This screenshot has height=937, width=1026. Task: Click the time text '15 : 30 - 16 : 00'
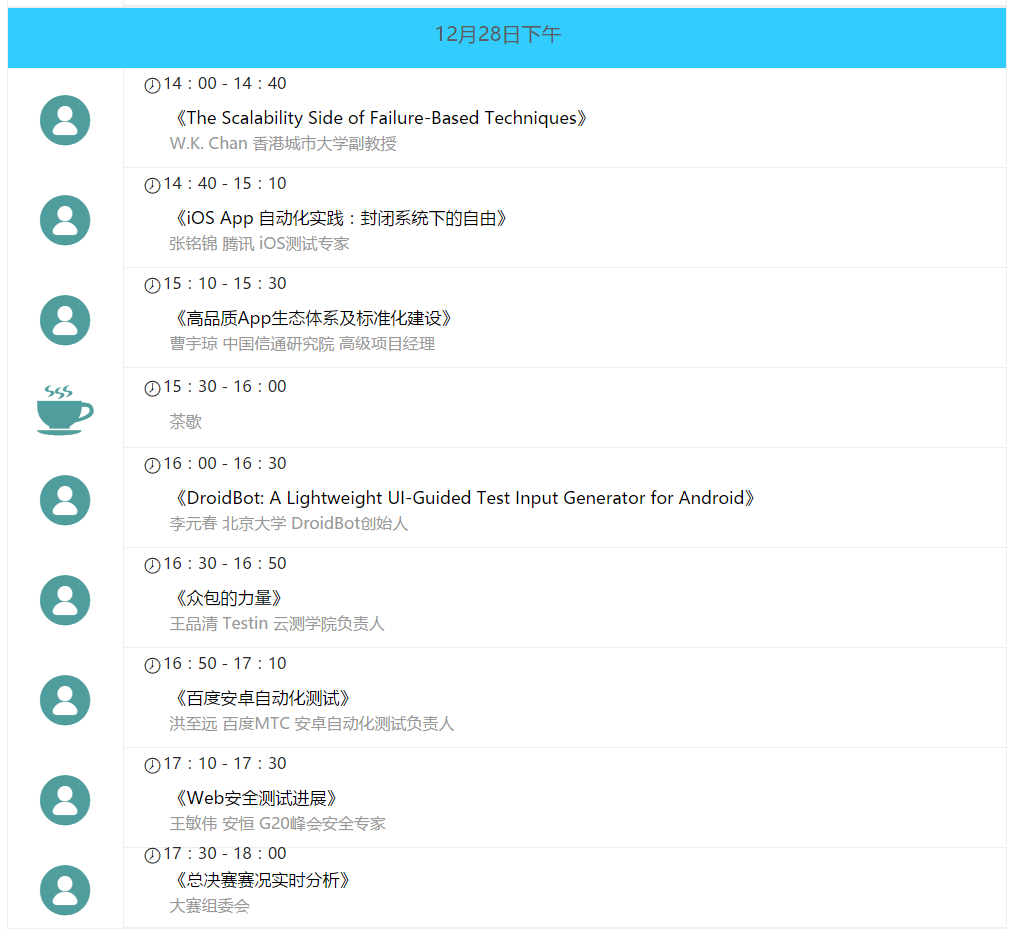coord(225,387)
